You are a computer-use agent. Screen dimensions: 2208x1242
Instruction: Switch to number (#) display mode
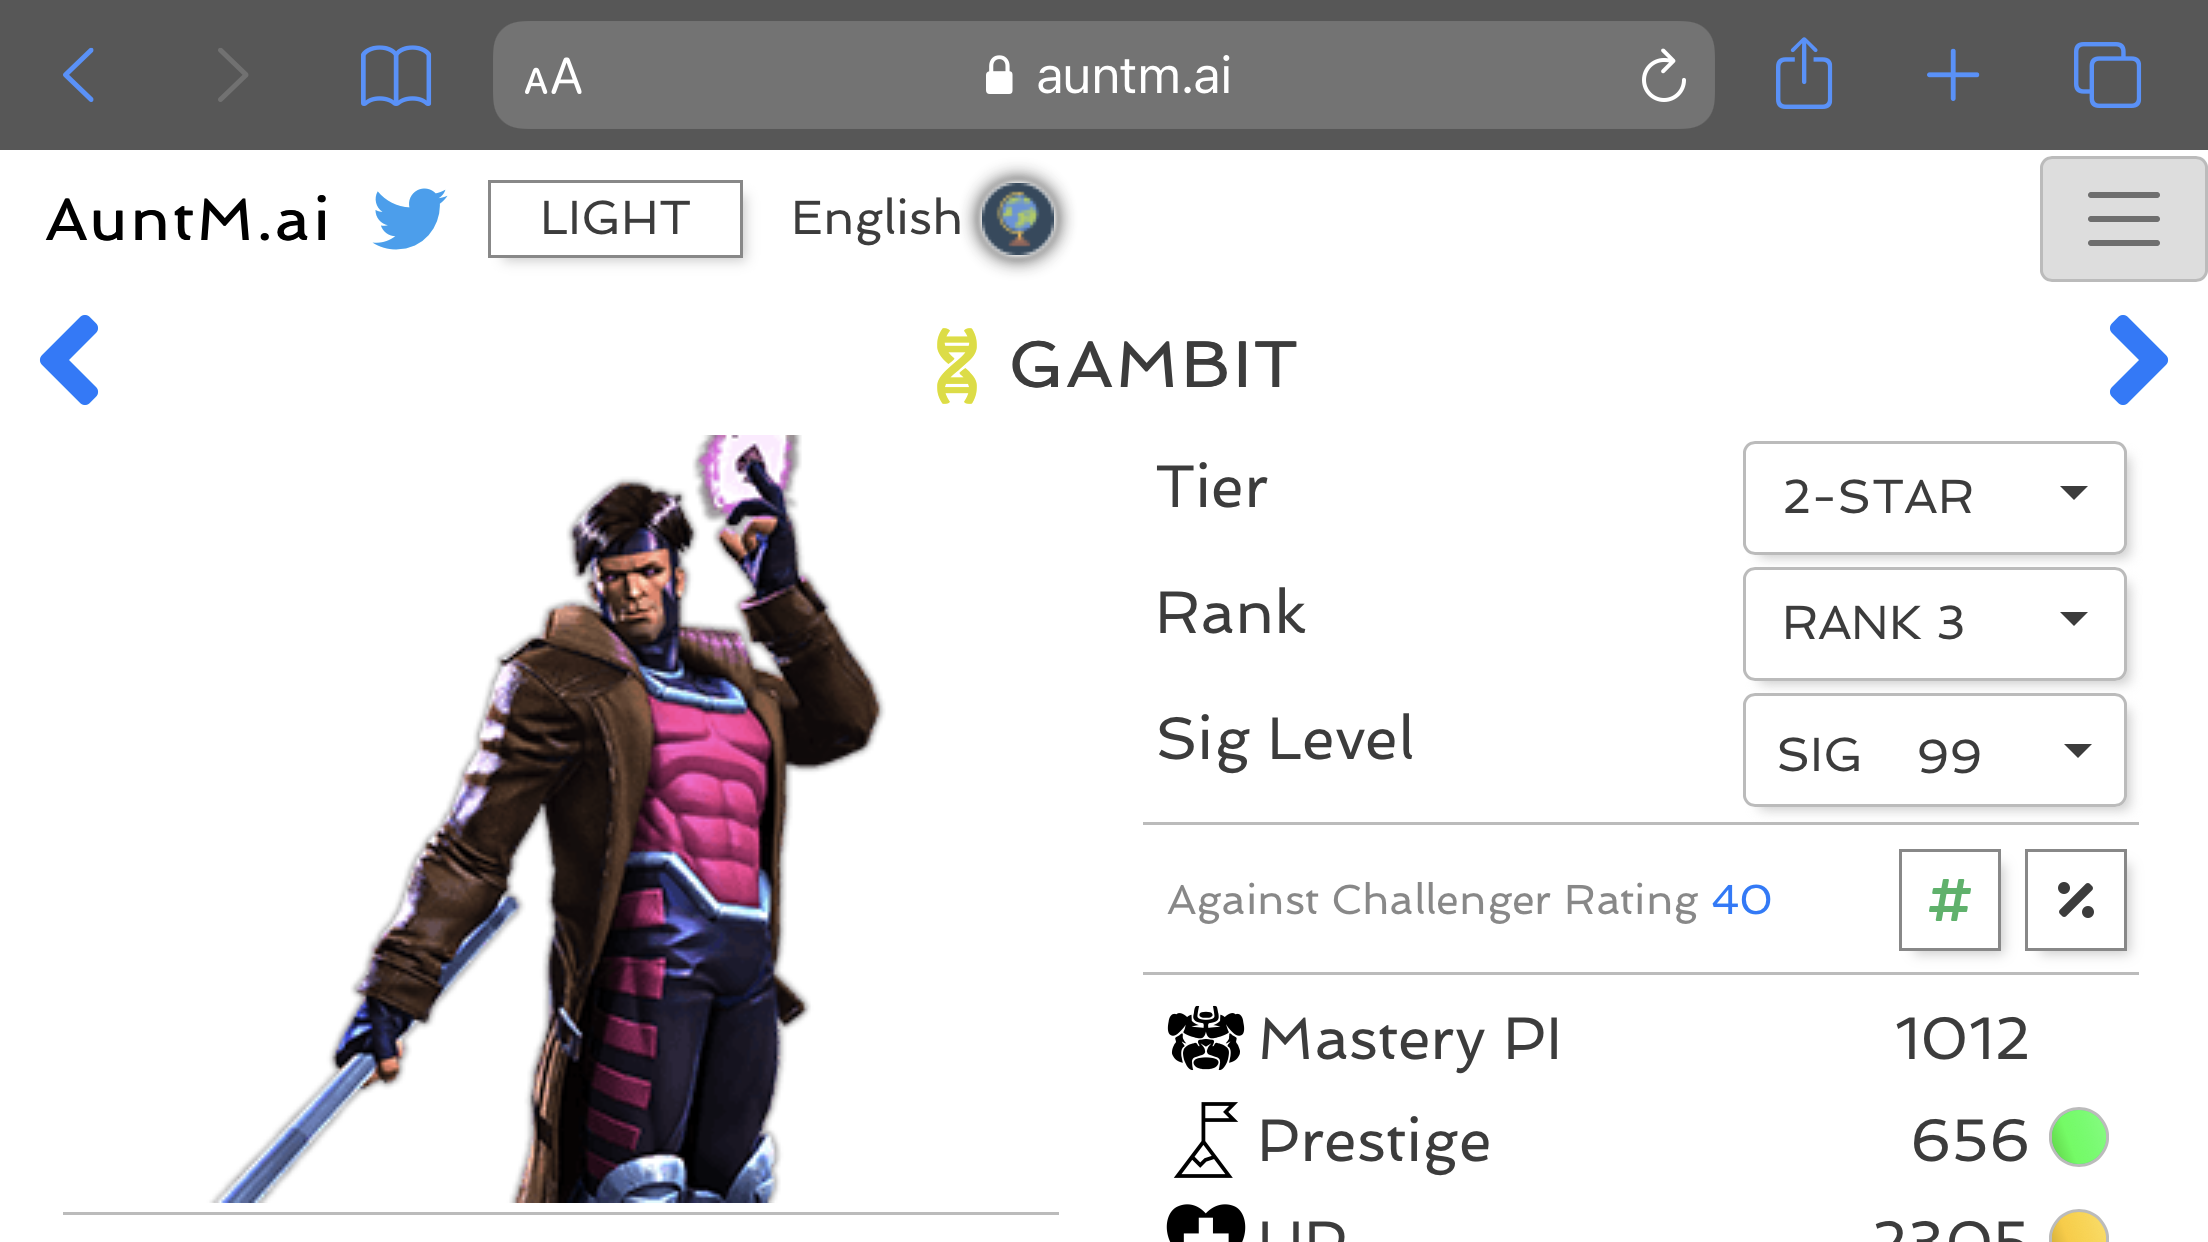coord(1949,900)
